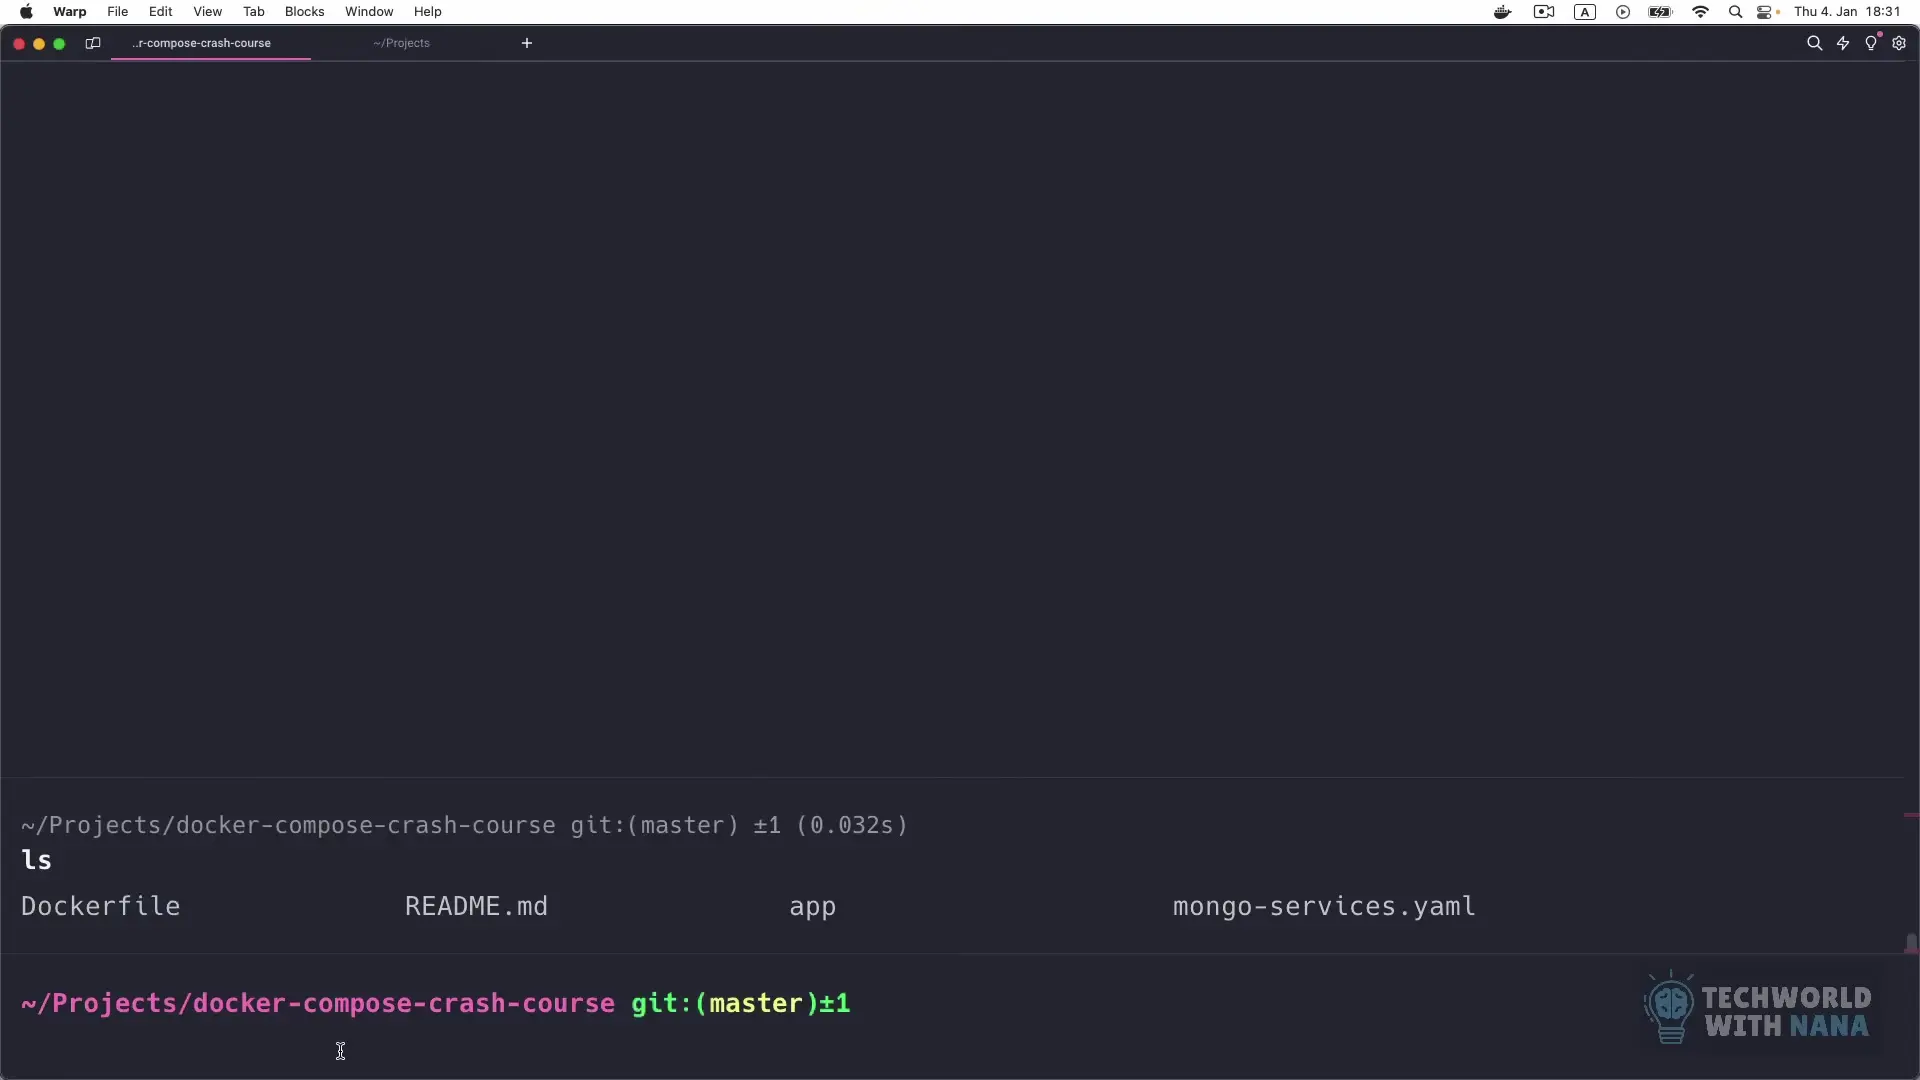This screenshot has height=1080, width=1920.
Task: Open the Tab menu
Action: click(x=254, y=12)
